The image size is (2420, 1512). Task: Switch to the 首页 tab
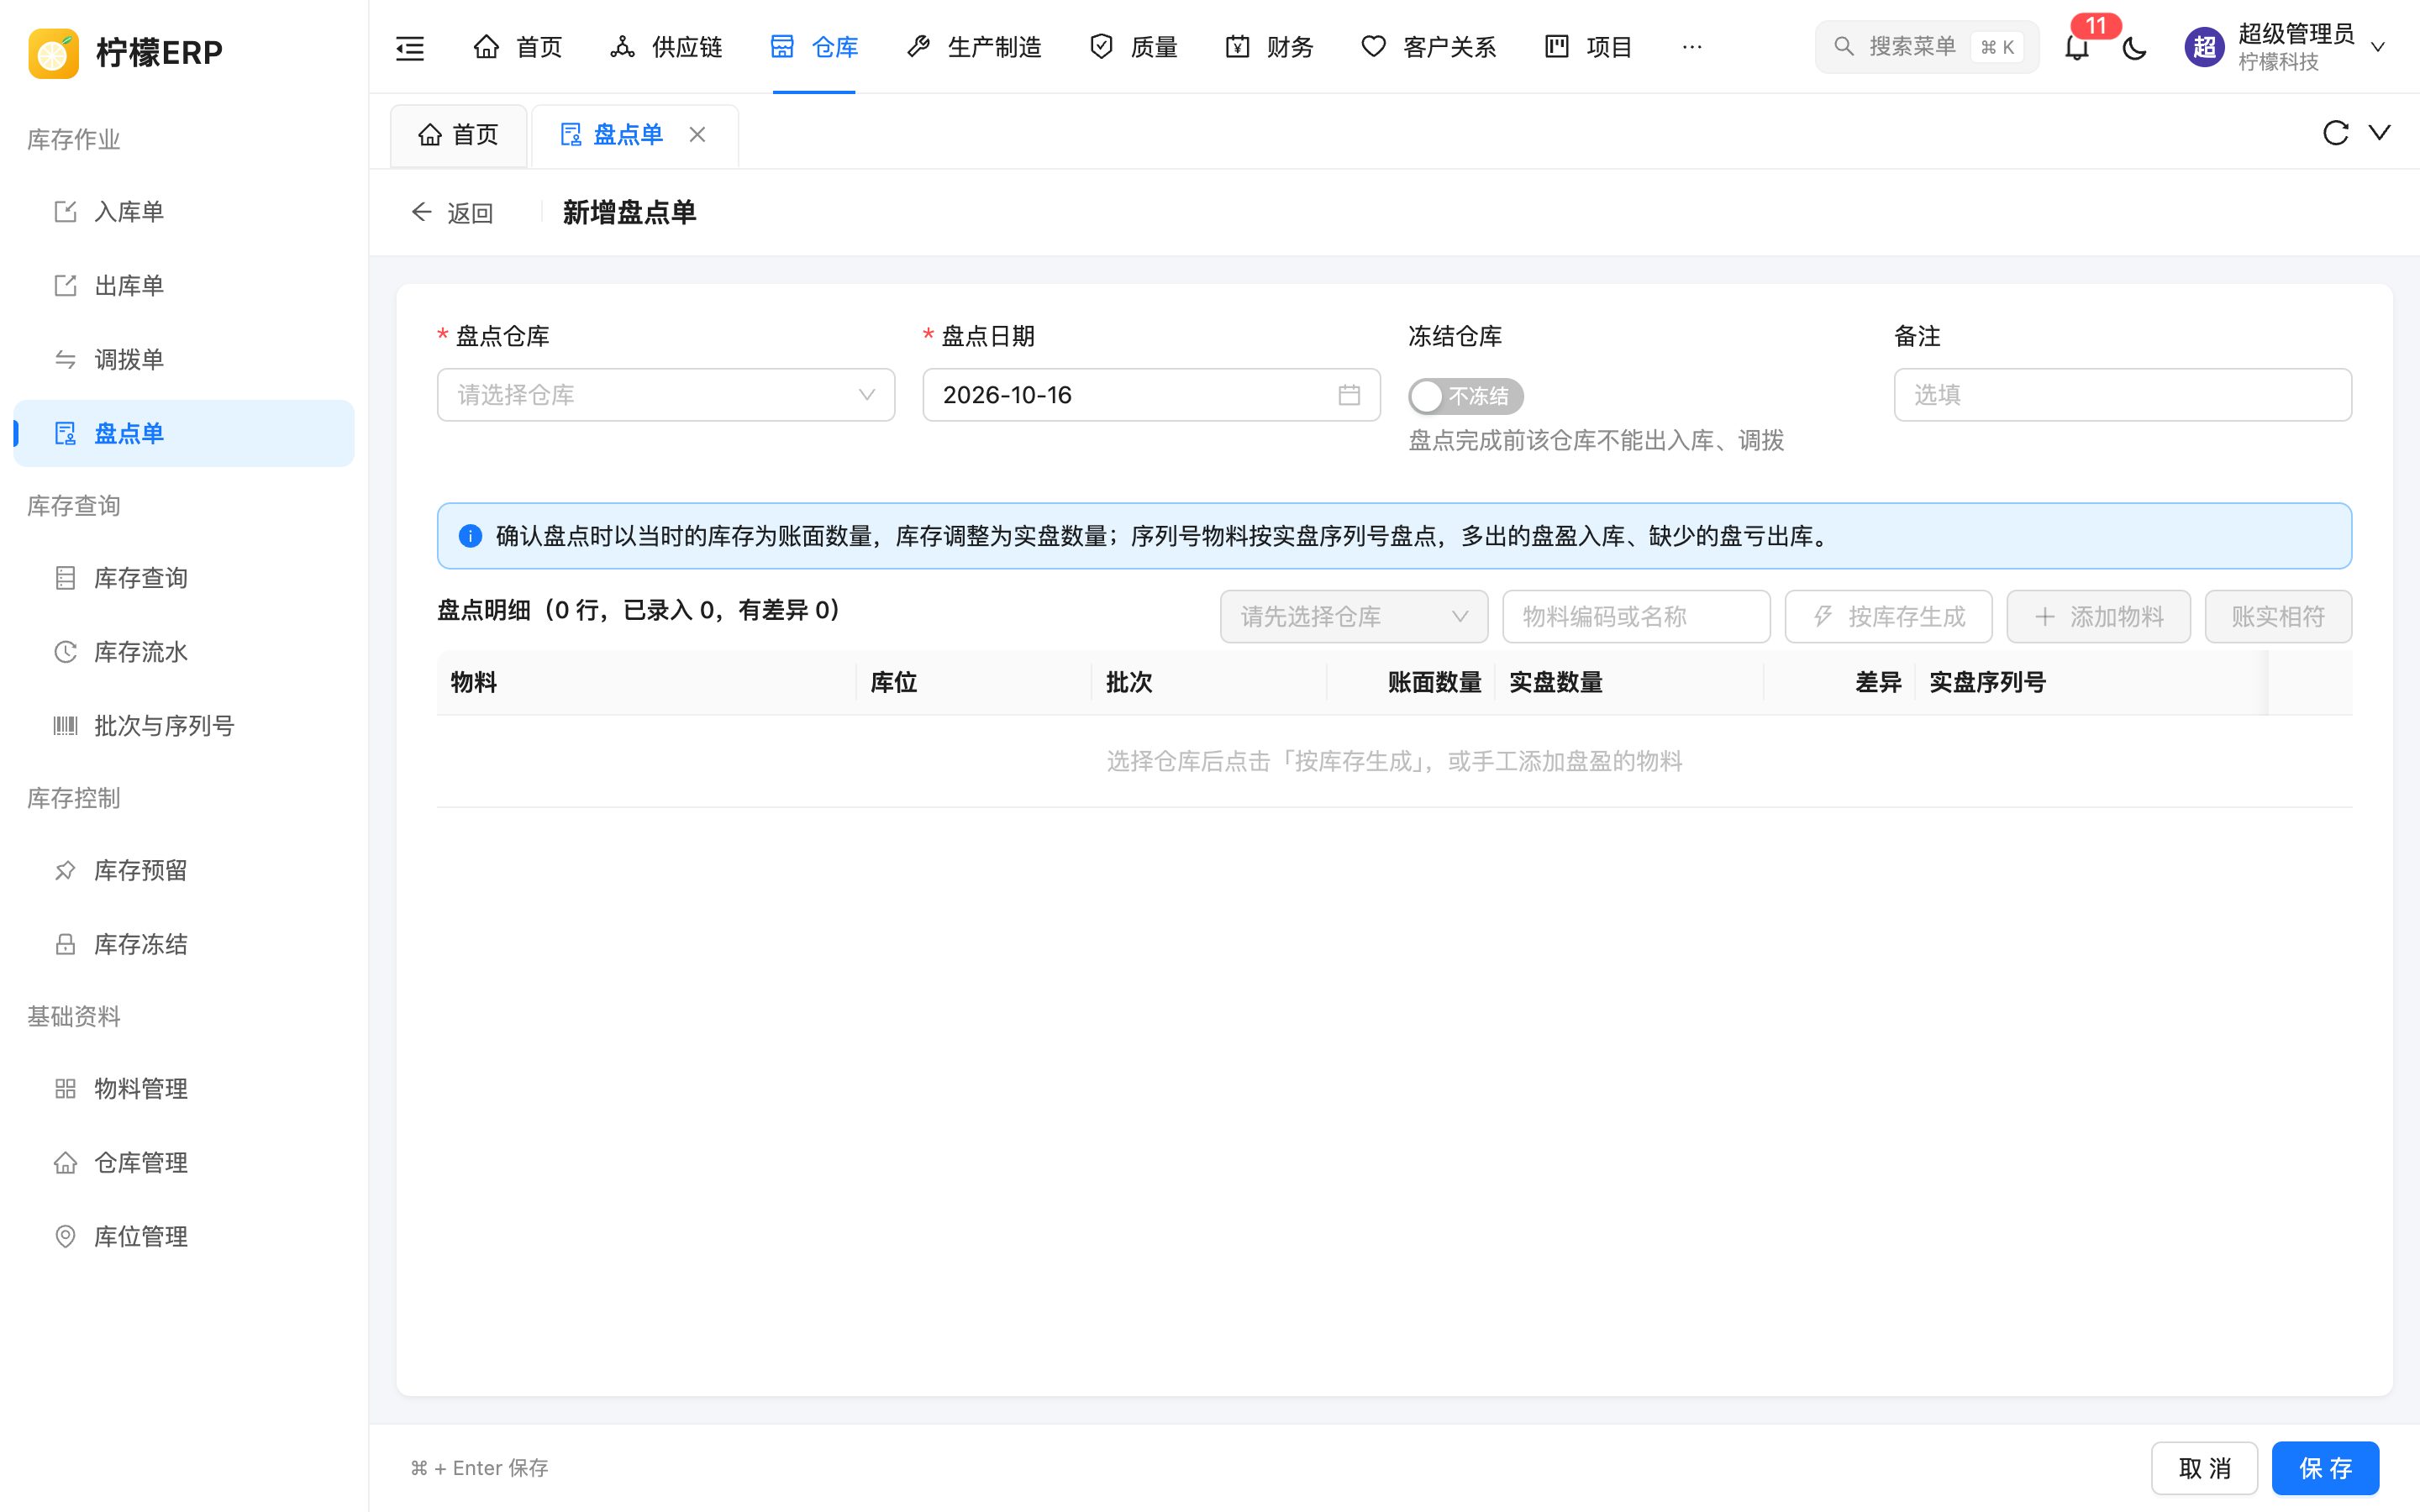coord(458,135)
